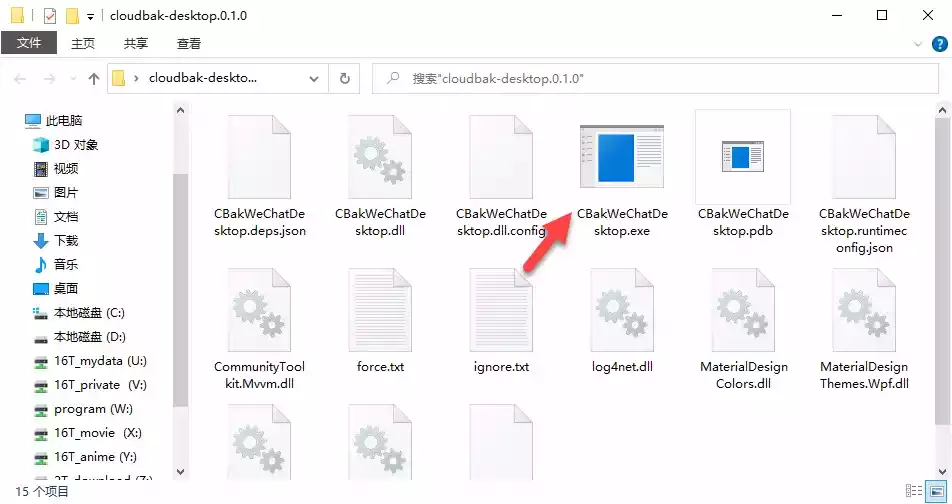Click the Up one level arrow
The image size is (952, 504).
(x=94, y=78)
